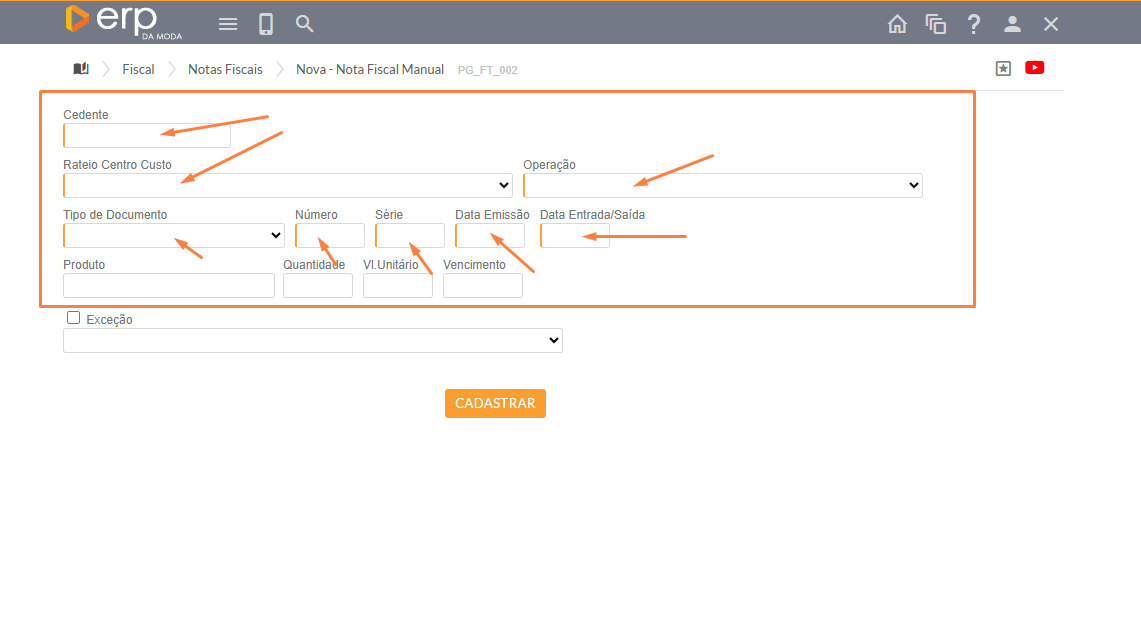Screen dimensions: 1141x617
Task: Click the multiple windows icon
Action: 935,24
